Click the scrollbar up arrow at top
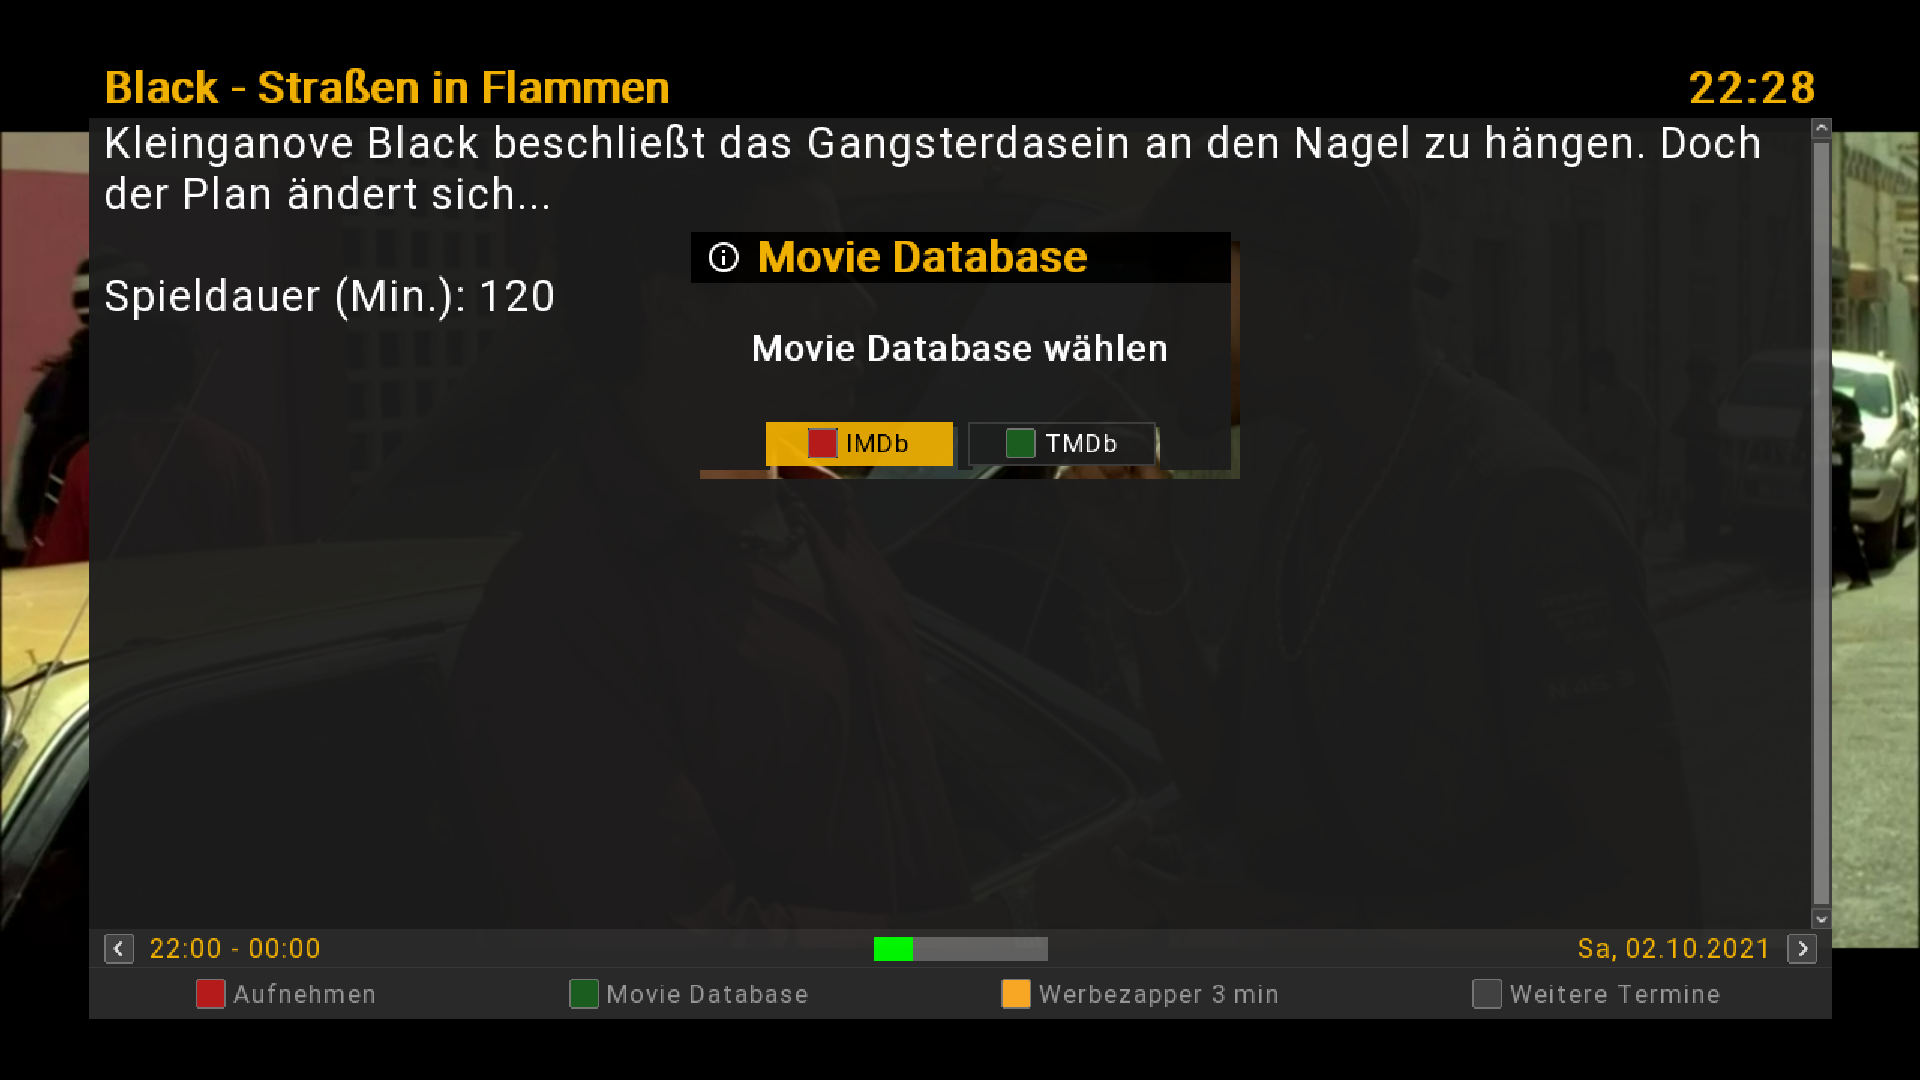The image size is (1920, 1080). tap(1821, 128)
